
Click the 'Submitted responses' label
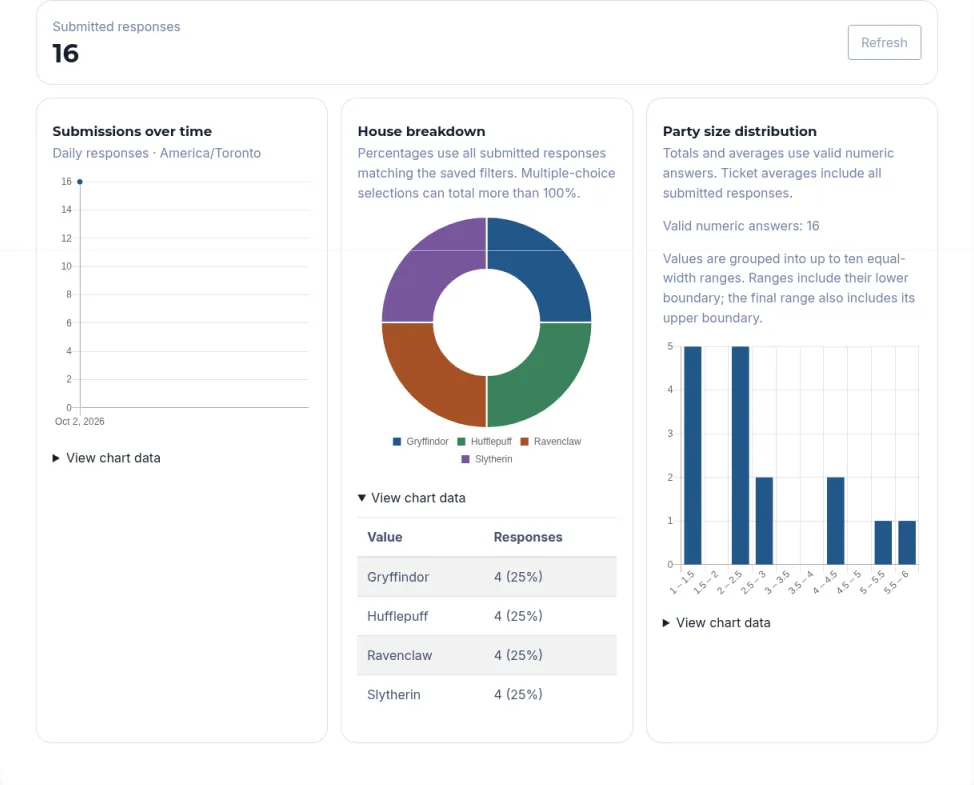[116, 27]
